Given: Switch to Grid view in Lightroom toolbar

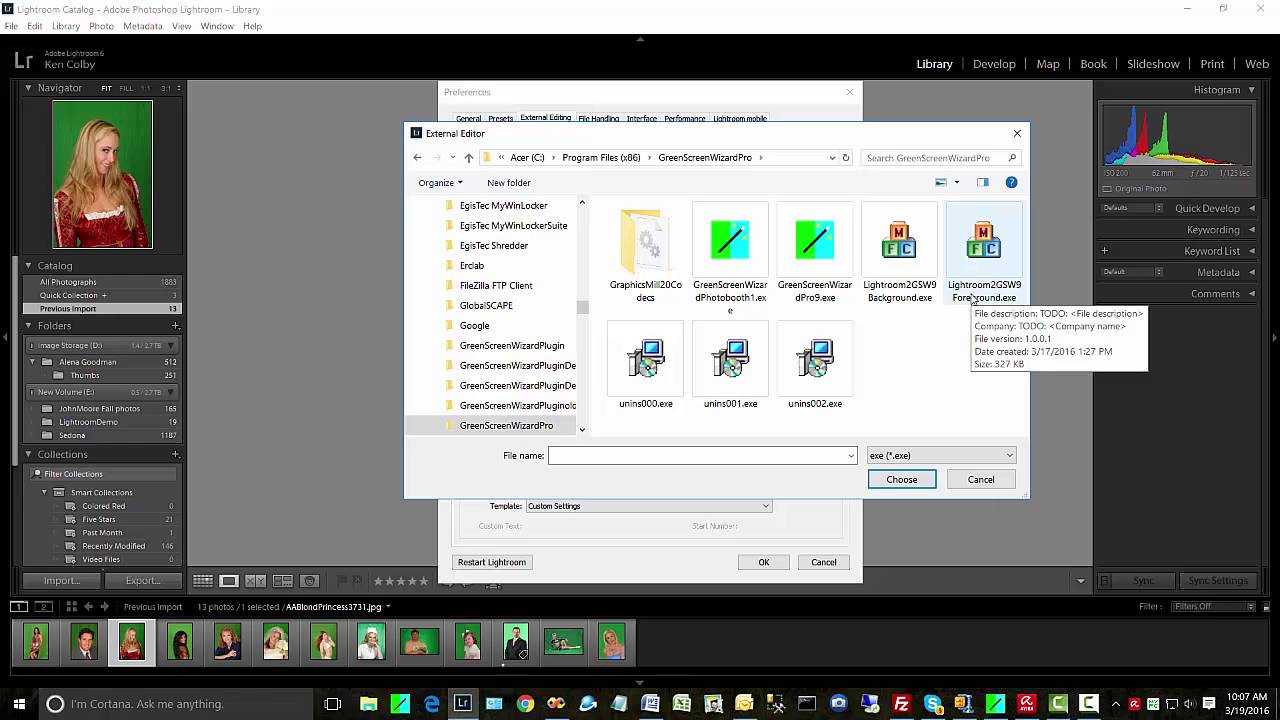Looking at the screenshot, I should [x=202, y=581].
